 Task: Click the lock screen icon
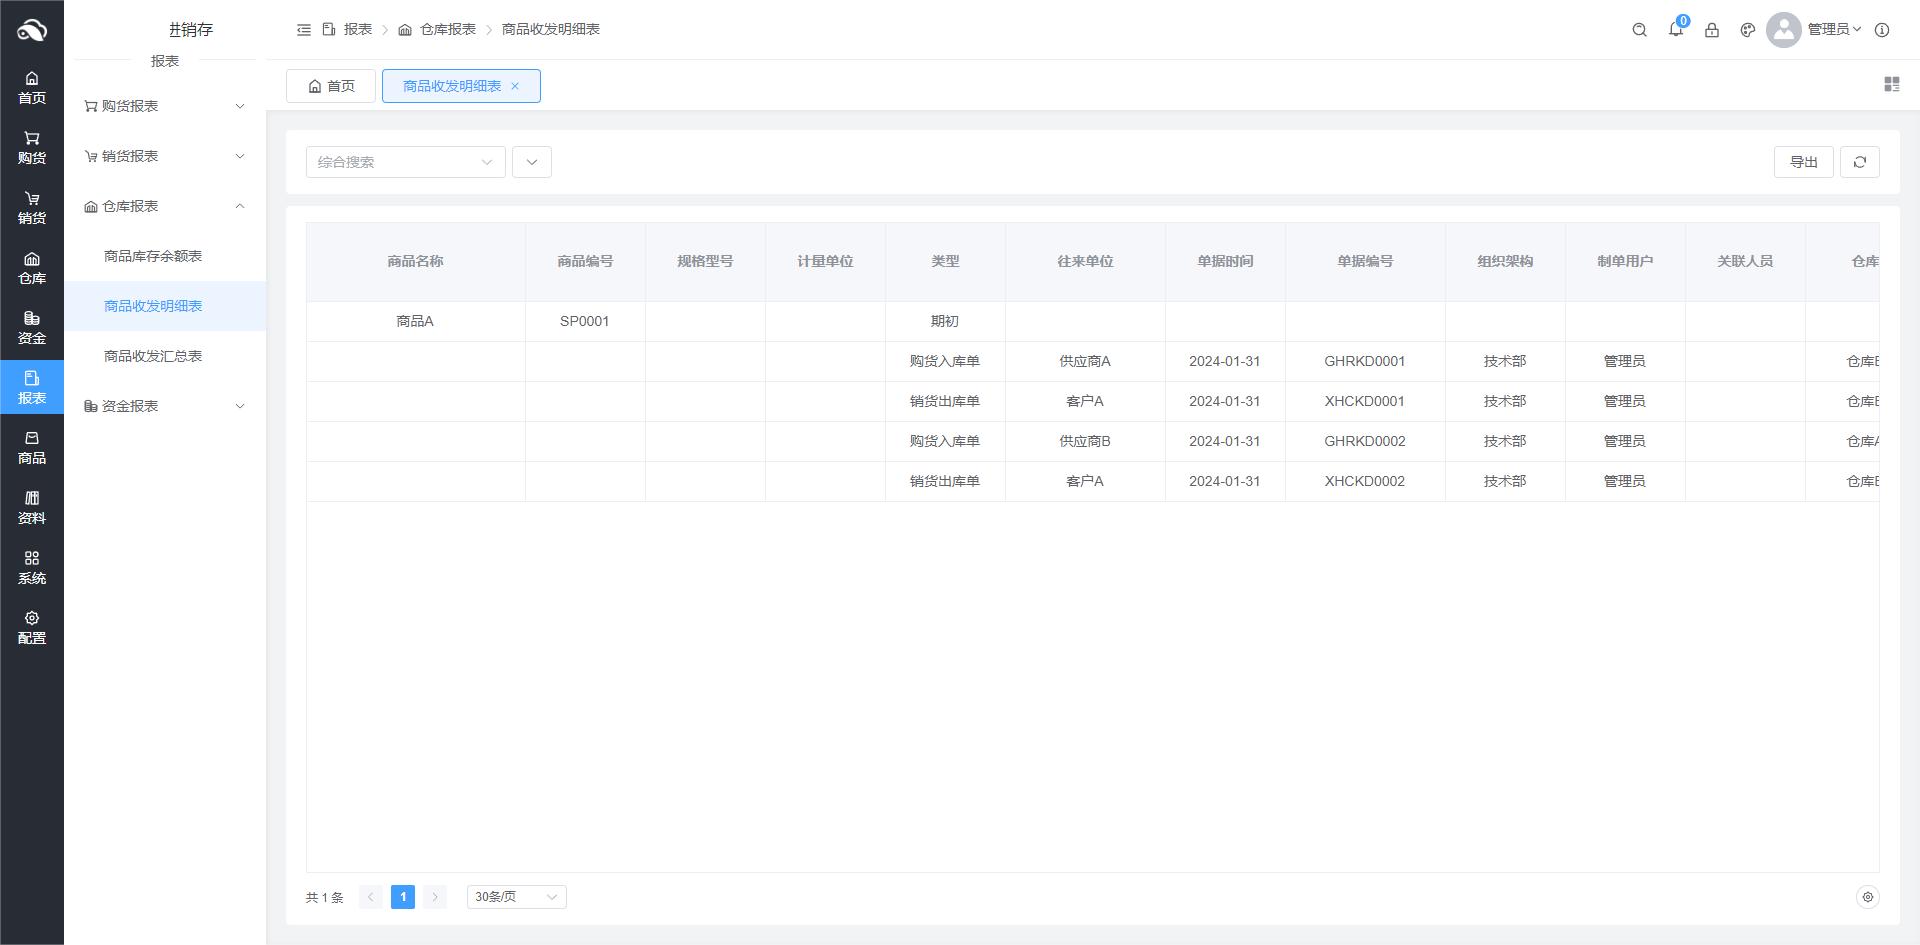coord(1712,30)
